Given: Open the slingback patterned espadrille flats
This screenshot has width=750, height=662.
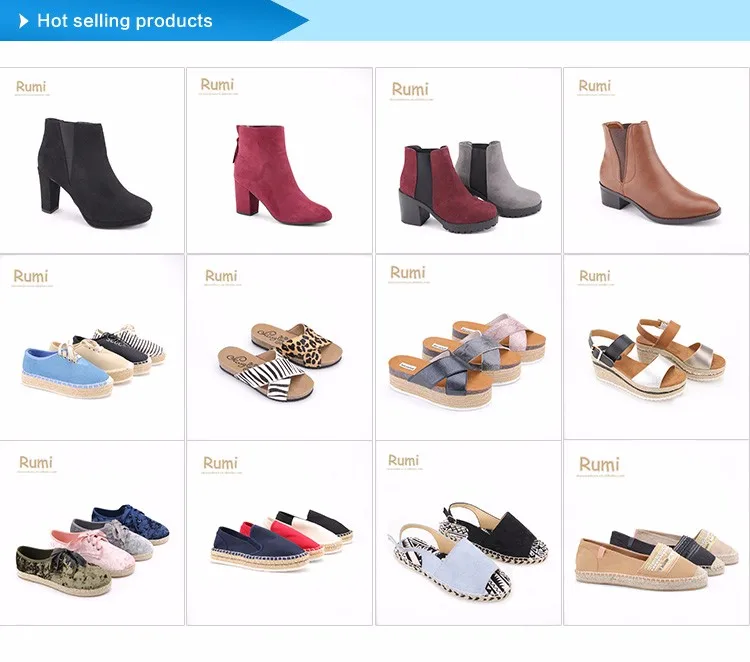Looking at the screenshot, I should coord(468,533).
